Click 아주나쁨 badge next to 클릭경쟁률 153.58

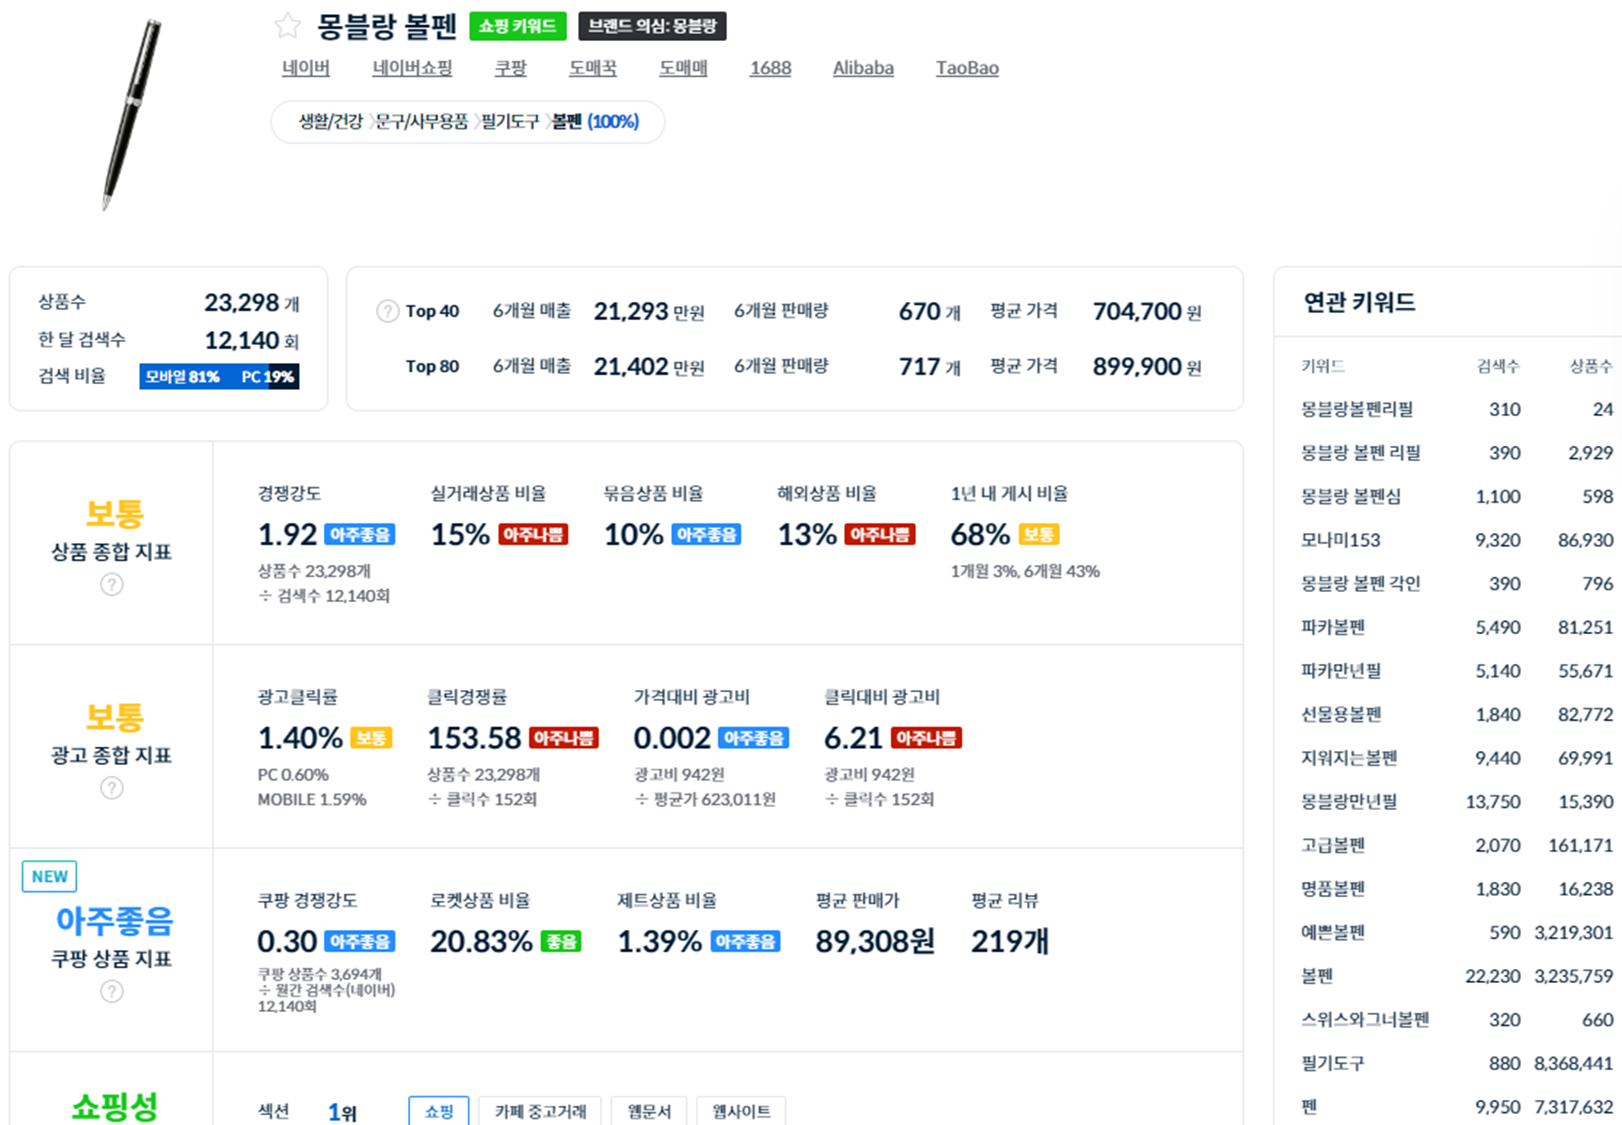(564, 738)
